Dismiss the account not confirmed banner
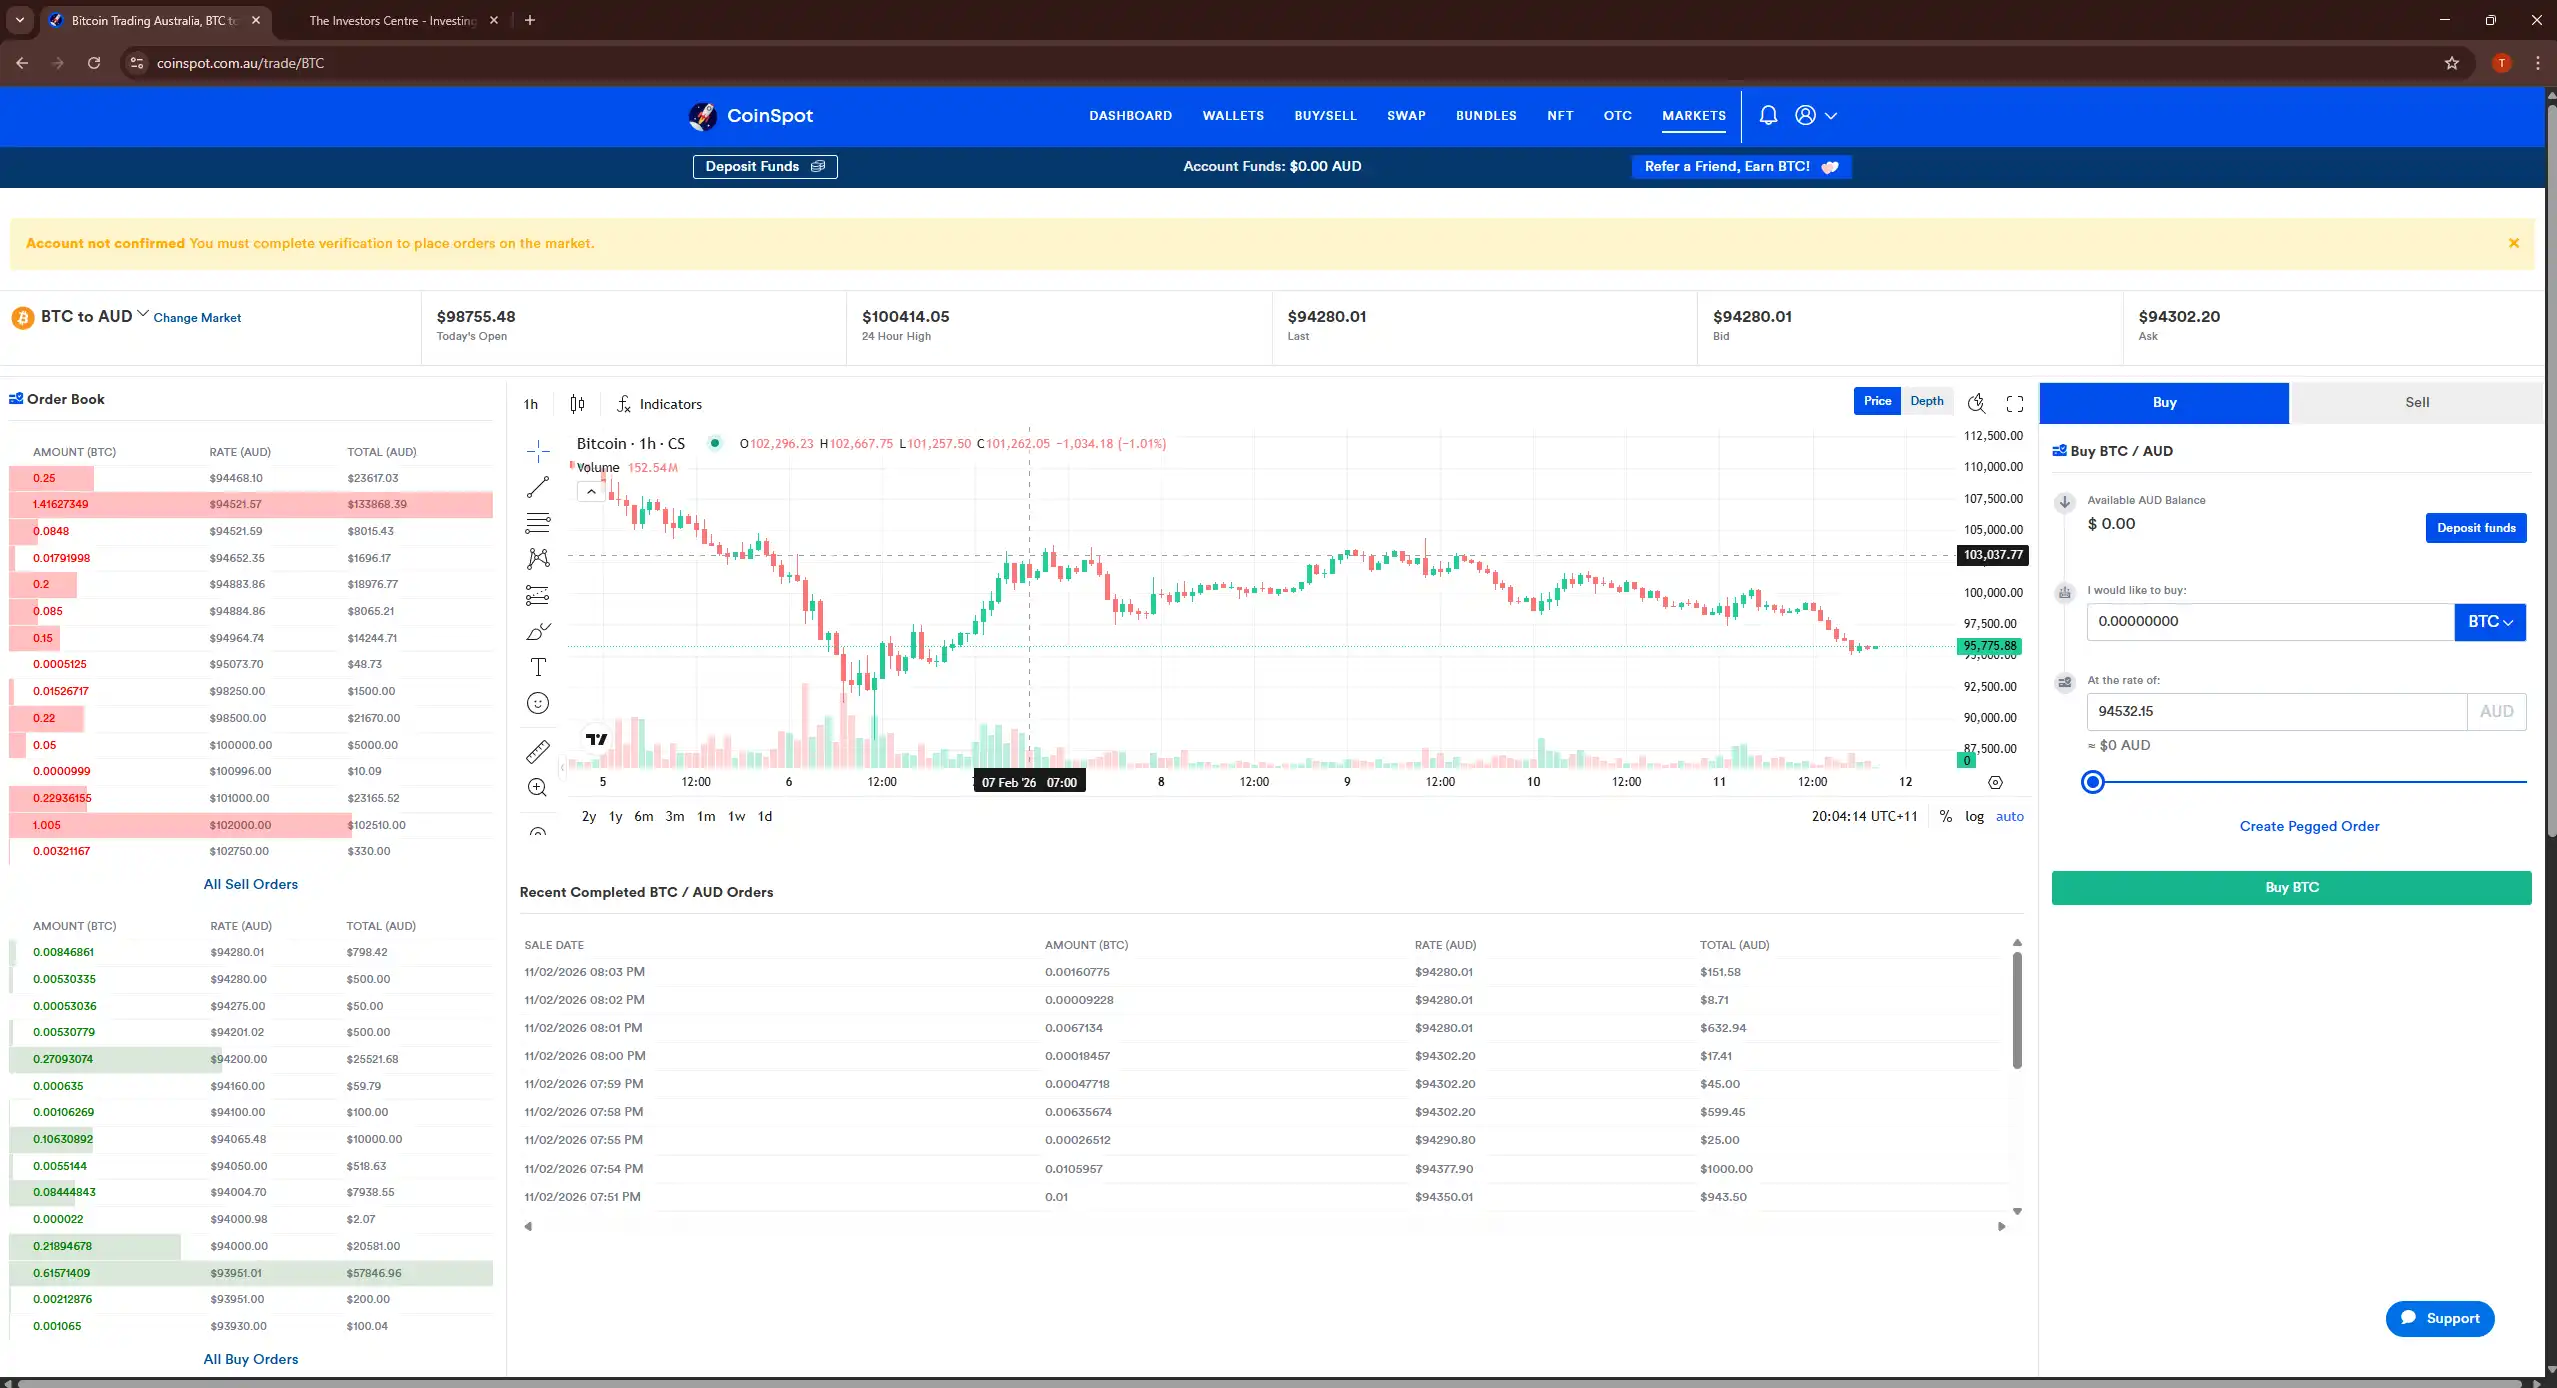Viewport: 2557px width, 1388px height. point(2514,243)
